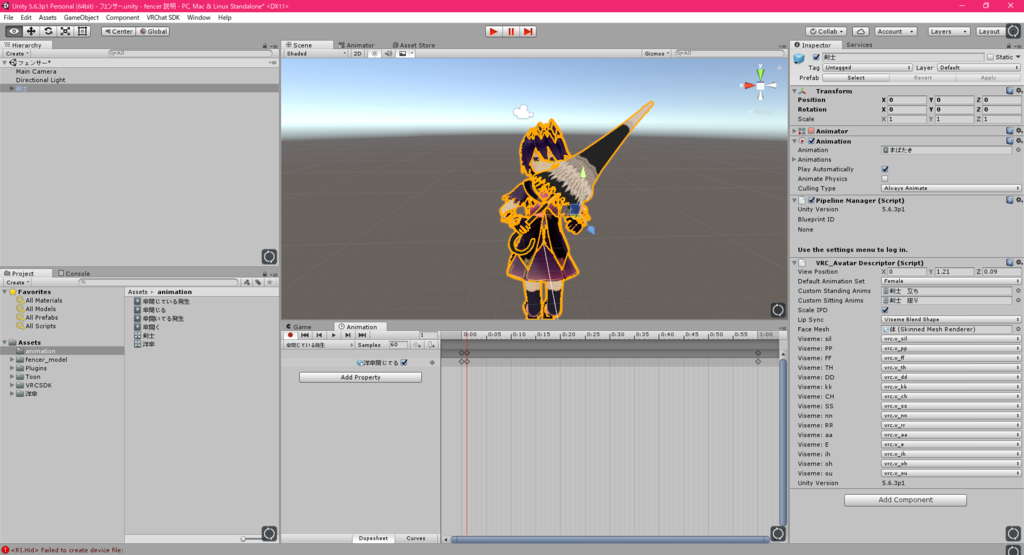The height and width of the screenshot is (555, 1024).
Task: Go to next keyframe in Animation window
Action: (x=347, y=335)
